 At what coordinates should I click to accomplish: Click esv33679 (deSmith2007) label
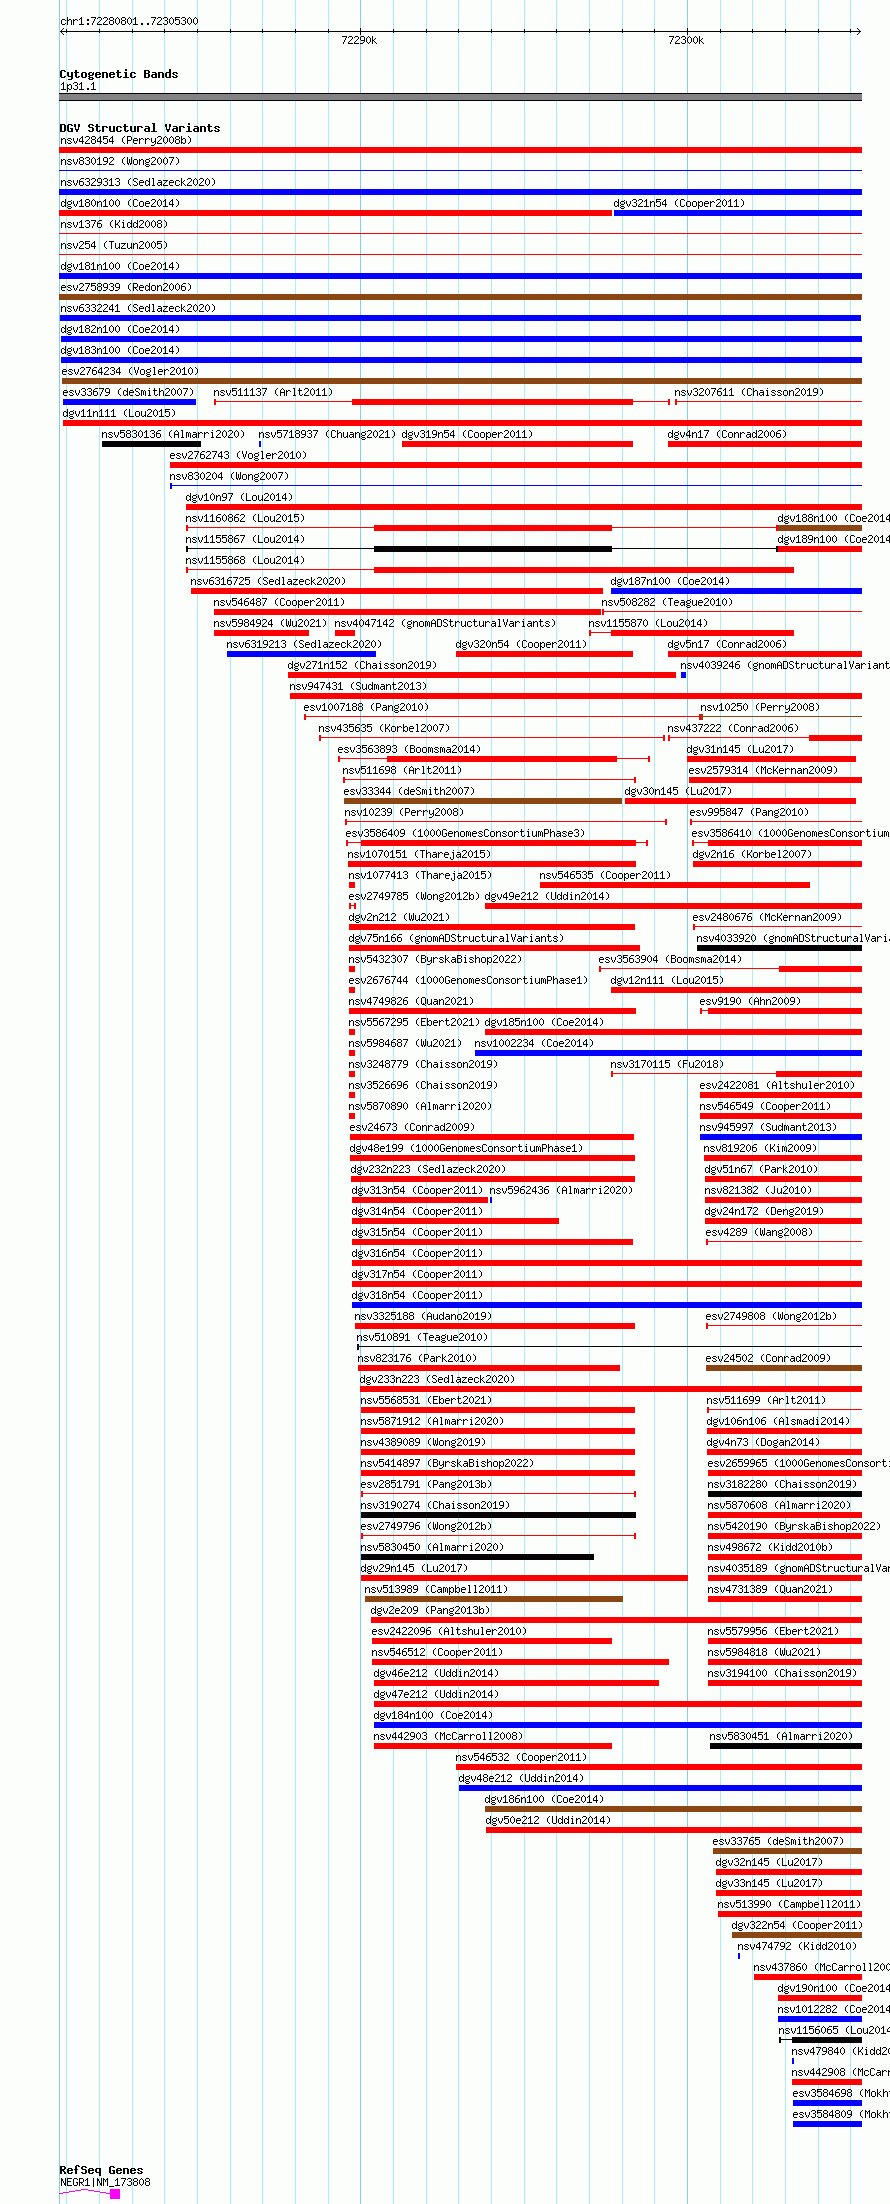128,393
